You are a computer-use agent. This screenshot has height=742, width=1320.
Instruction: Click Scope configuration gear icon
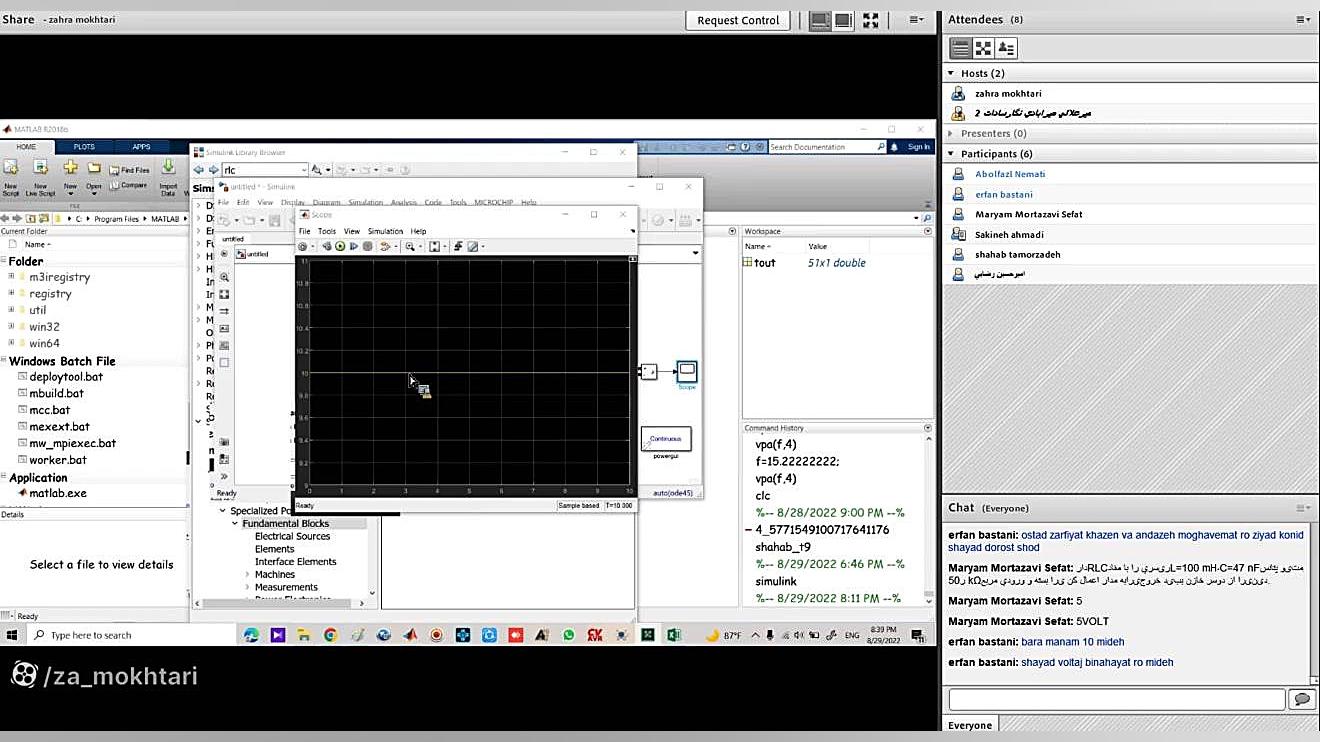[x=304, y=246]
